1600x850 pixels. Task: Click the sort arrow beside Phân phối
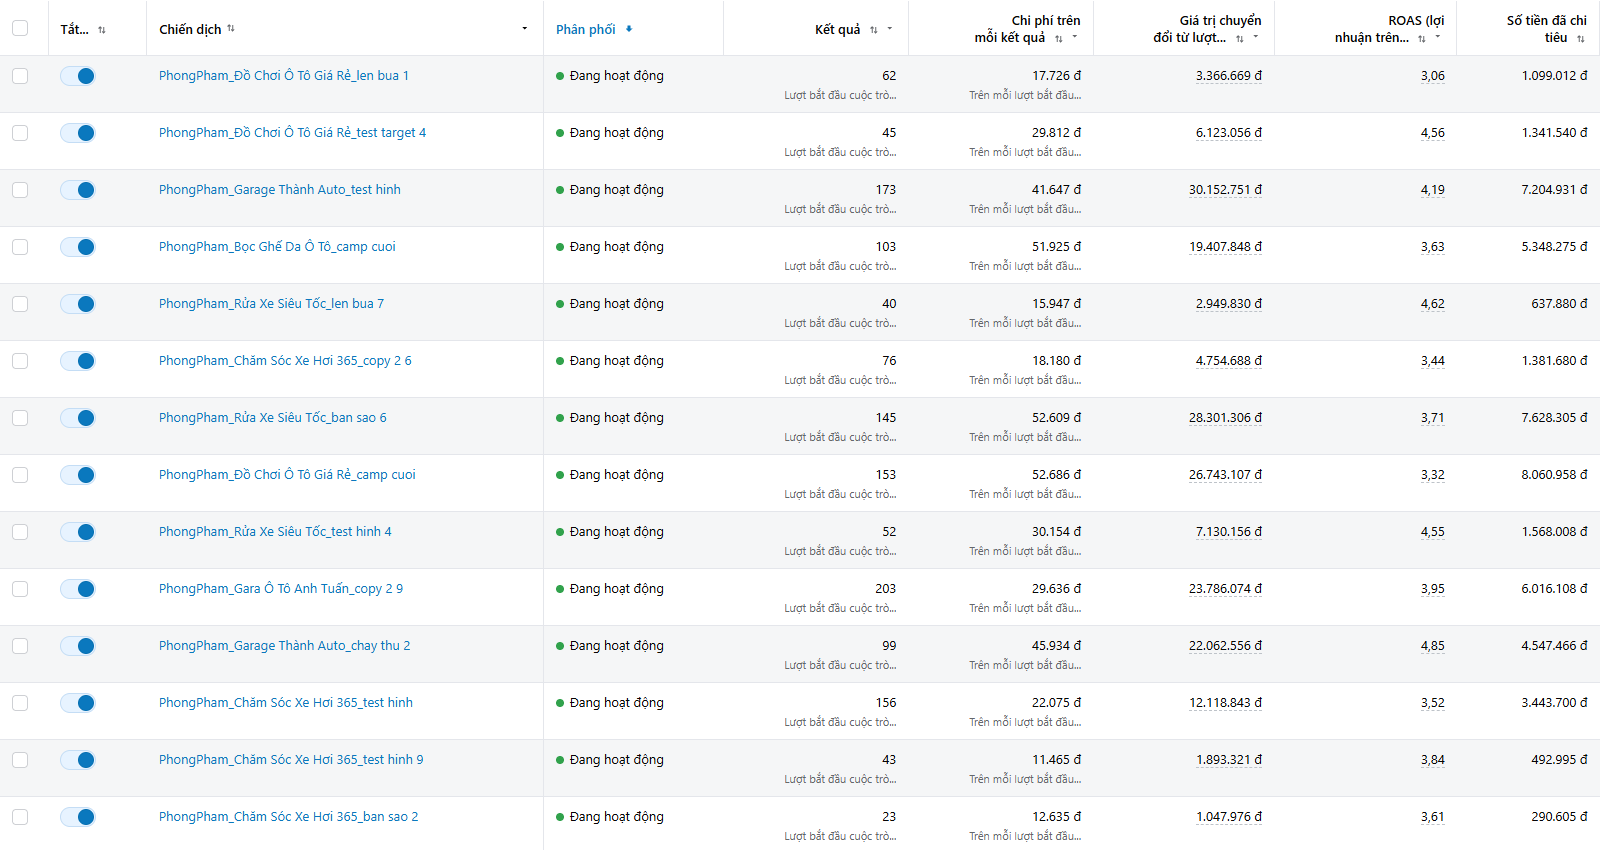click(x=629, y=29)
